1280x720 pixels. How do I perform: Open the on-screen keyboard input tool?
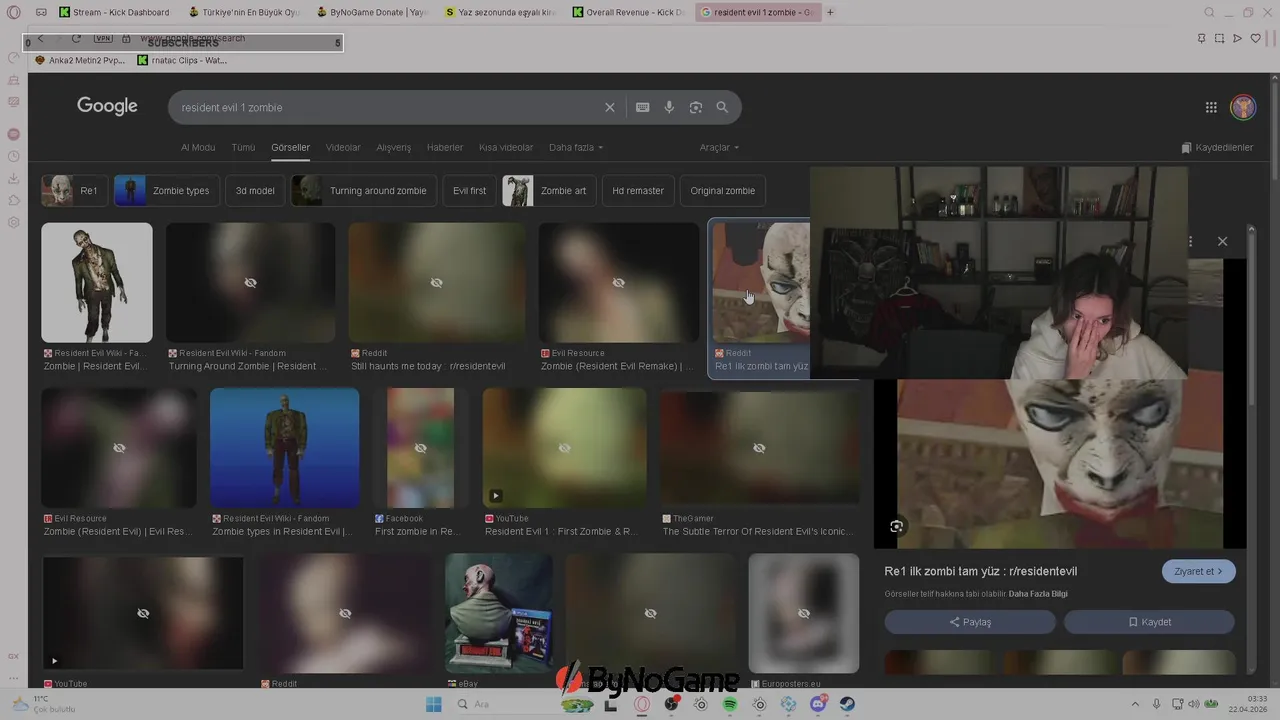643,107
